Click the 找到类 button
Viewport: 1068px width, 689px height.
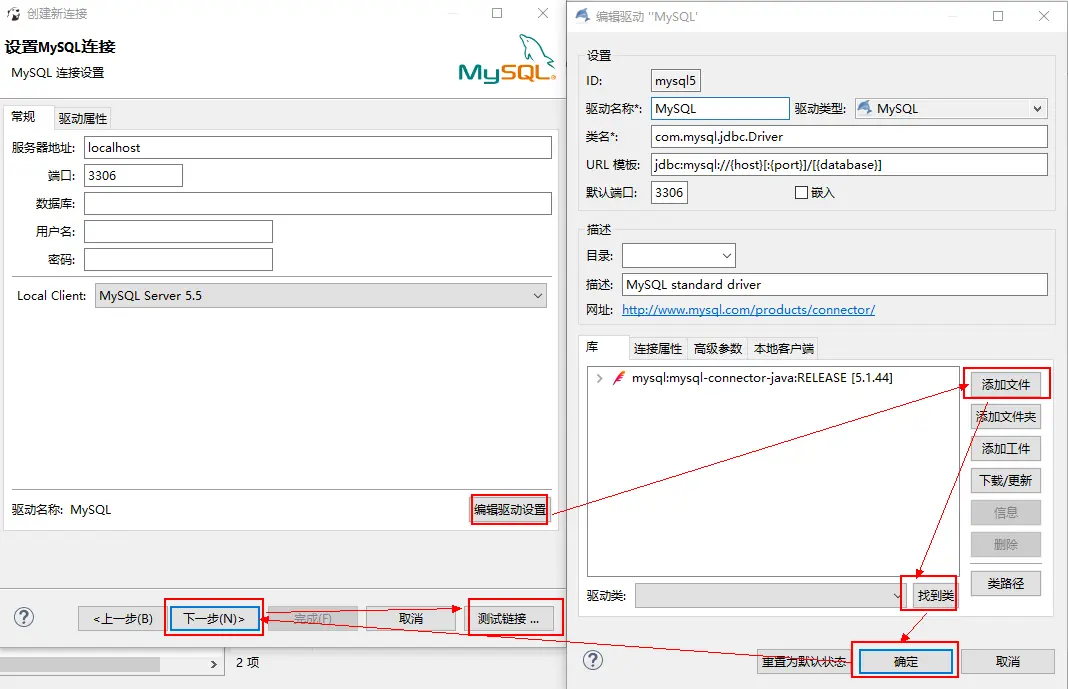pos(935,596)
